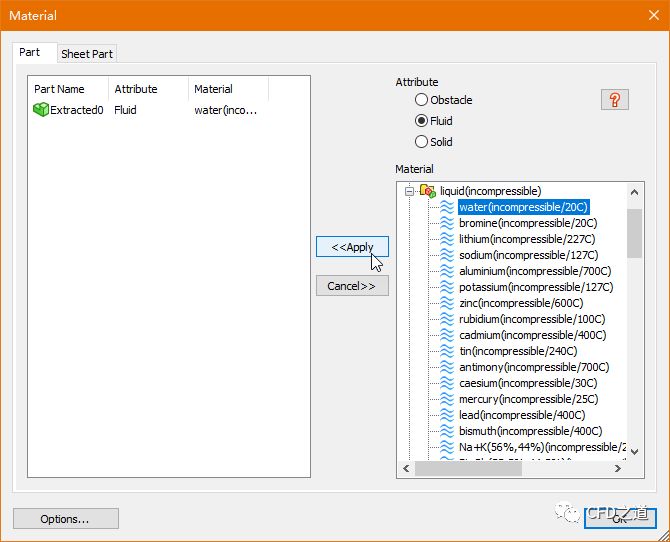This screenshot has height=542, width=670.
Task: Click the liquid(incompressible) folder icon
Action: (x=427, y=191)
